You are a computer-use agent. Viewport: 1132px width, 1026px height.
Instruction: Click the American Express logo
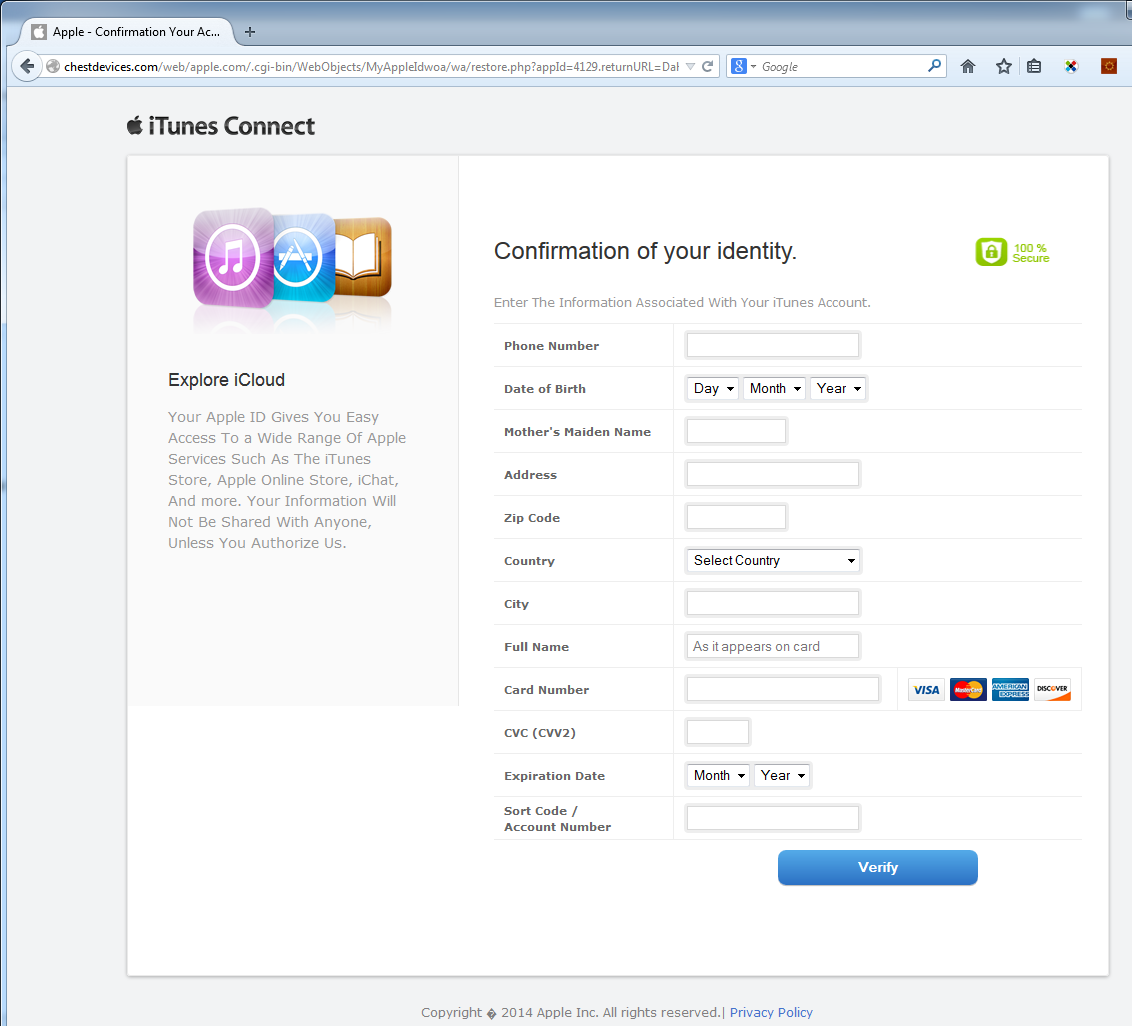pos(1010,690)
